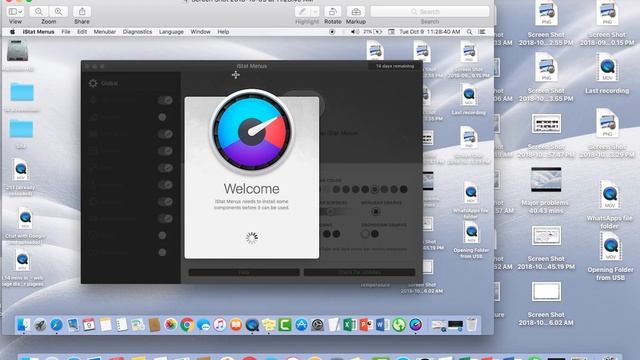Select the hard drive icon on captured desktop
Screen dimensions: 640x360
(x=18, y=52)
